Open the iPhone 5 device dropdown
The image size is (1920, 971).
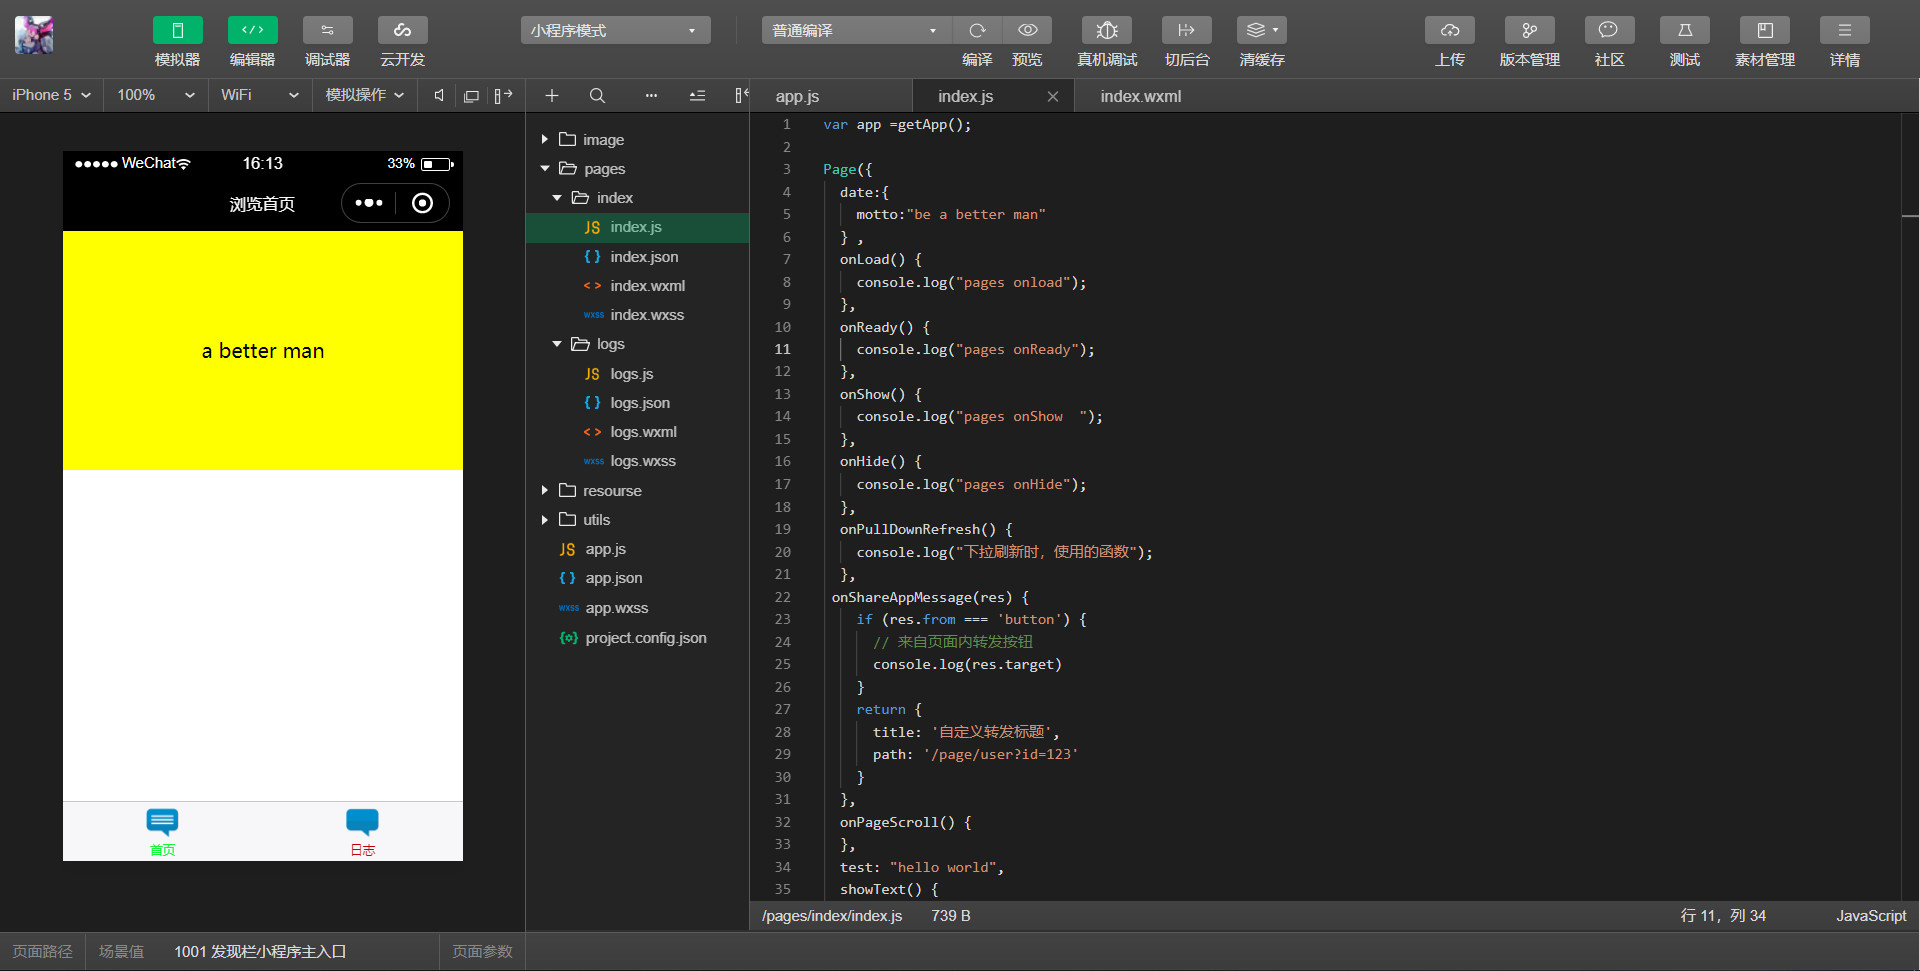pos(51,95)
